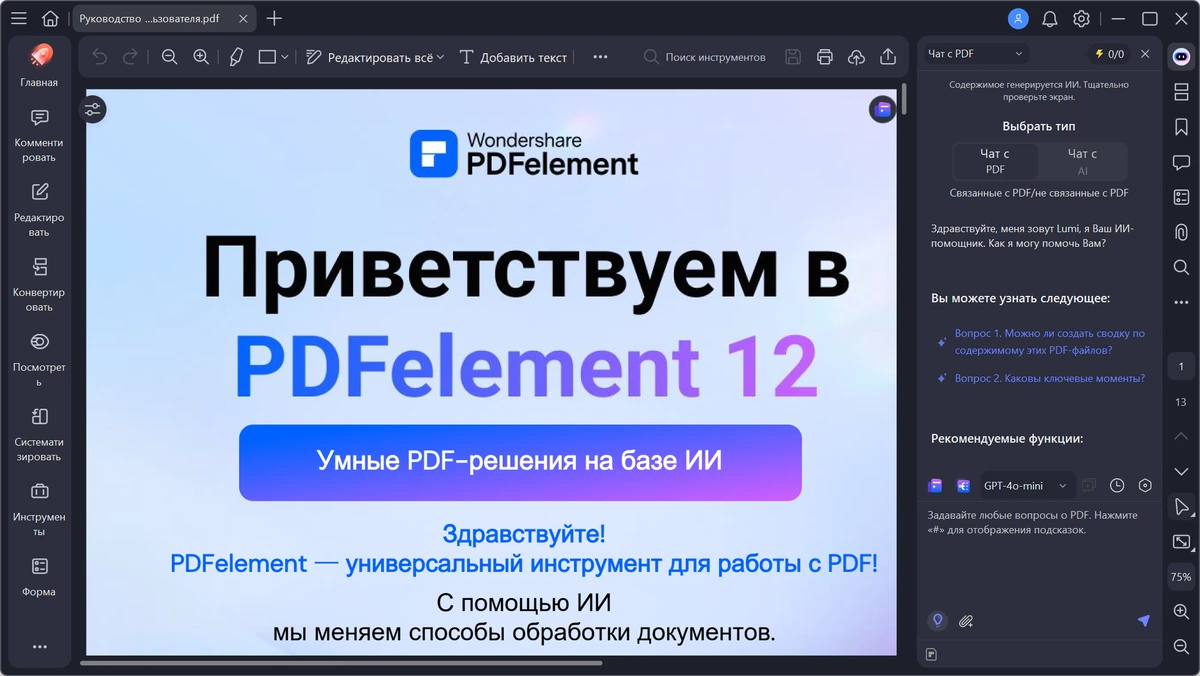Close the Руководство пользователя.pdf tab
Viewport: 1200px width, 676px height.
pyautogui.click(x=244, y=18)
